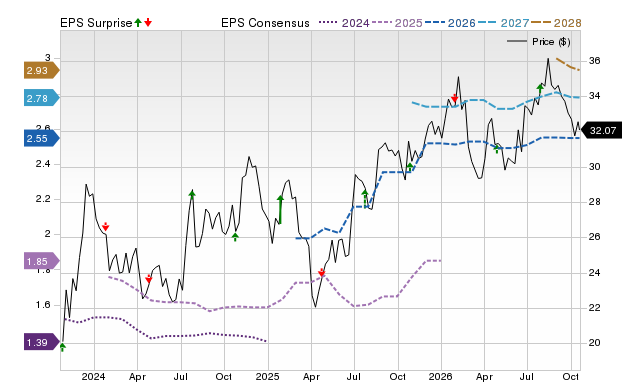
Task: Click the 2.2 label on the EPS axis
Action: tap(43, 199)
